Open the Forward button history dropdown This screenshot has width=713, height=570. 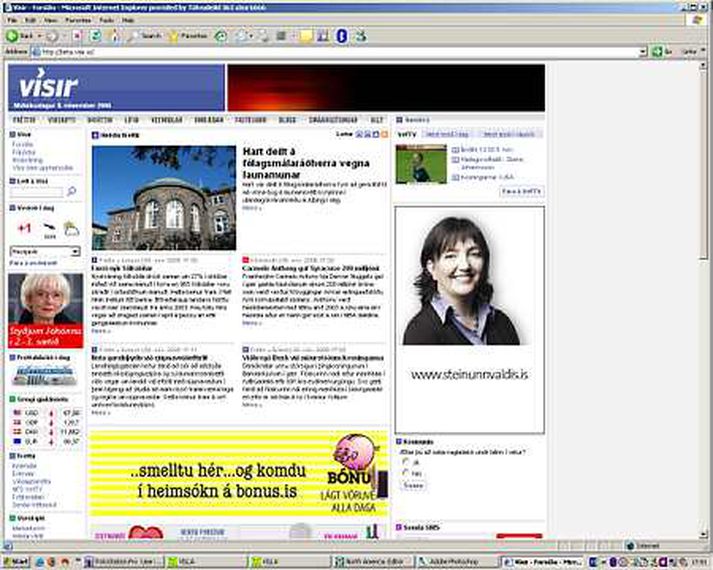tap(64, 36)
